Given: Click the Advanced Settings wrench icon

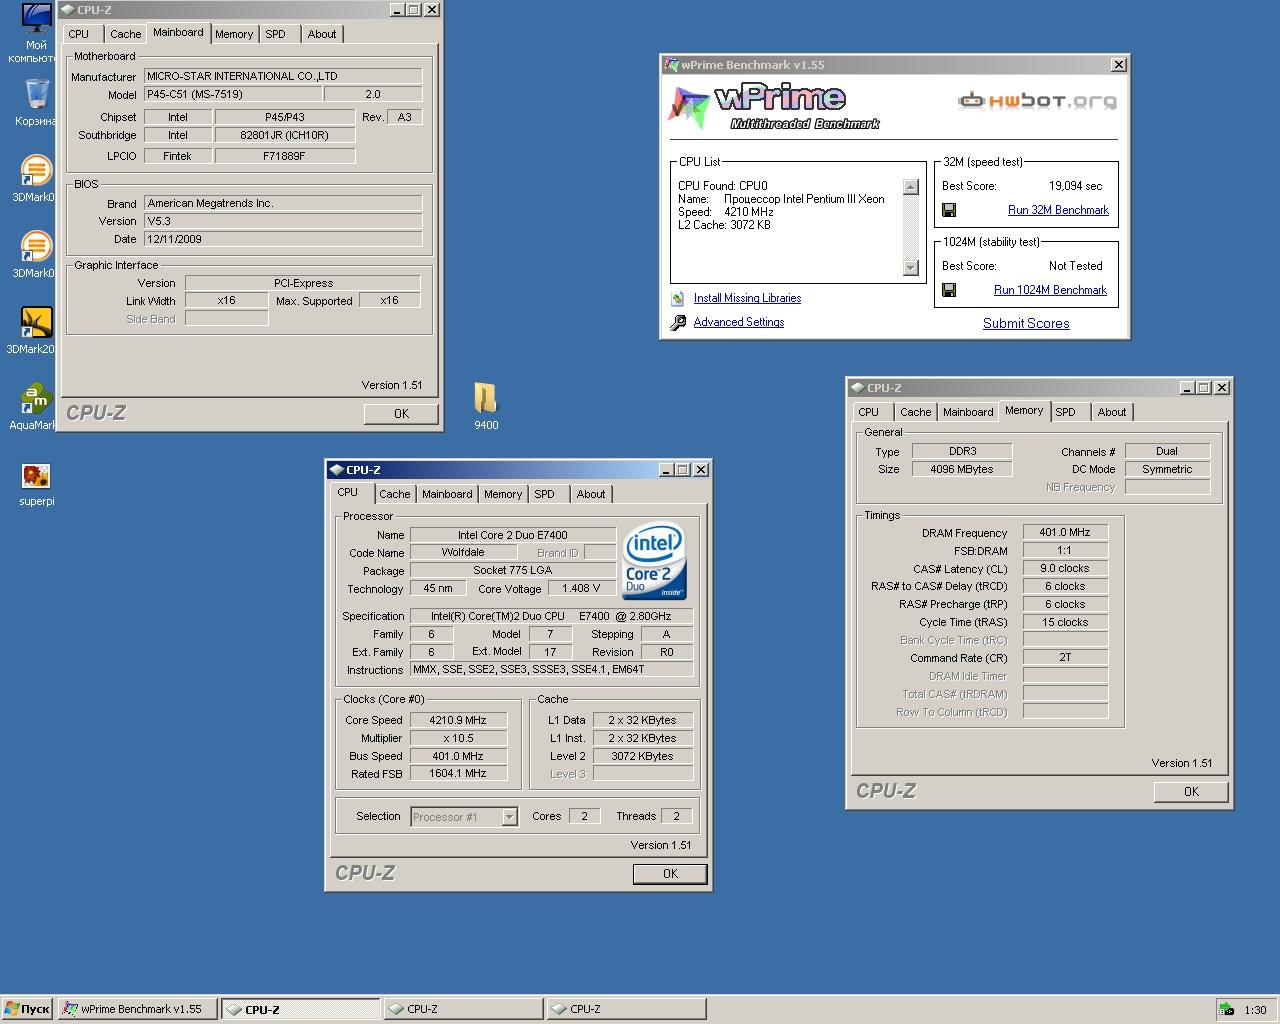Looking at the screenshot, I should (x=678, y=322).
